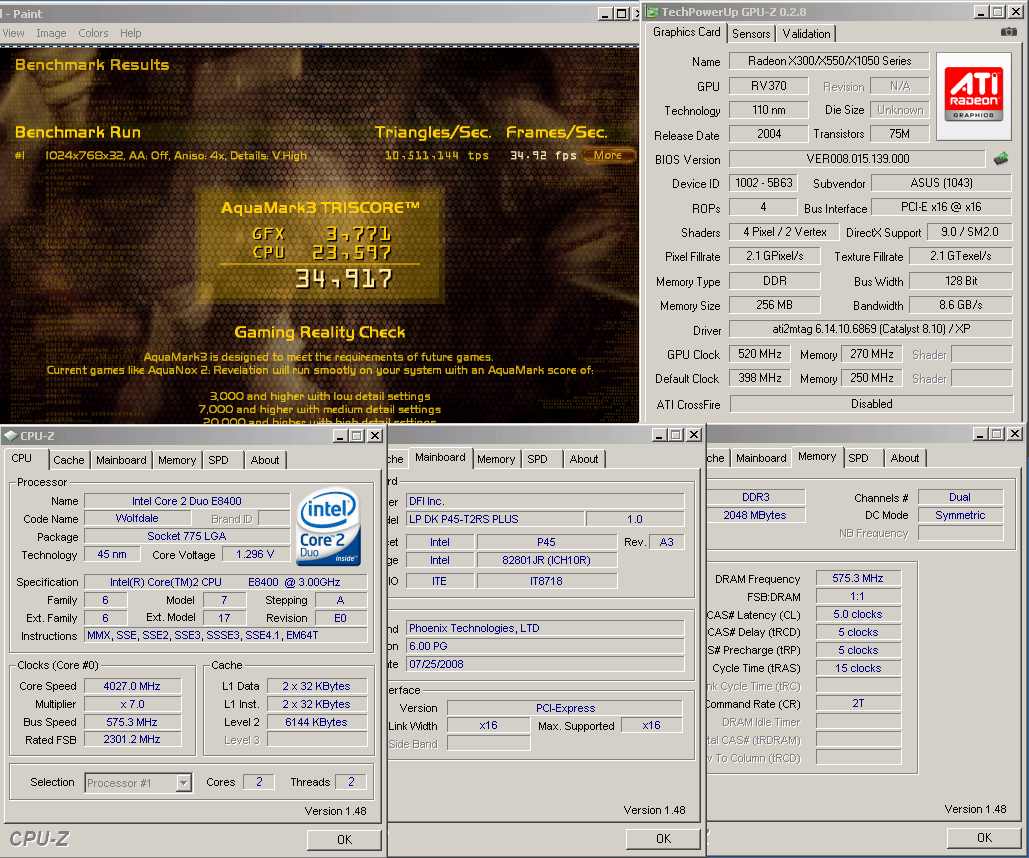Click the GPU Clock 520 MHz field

(x=759, y=354)
